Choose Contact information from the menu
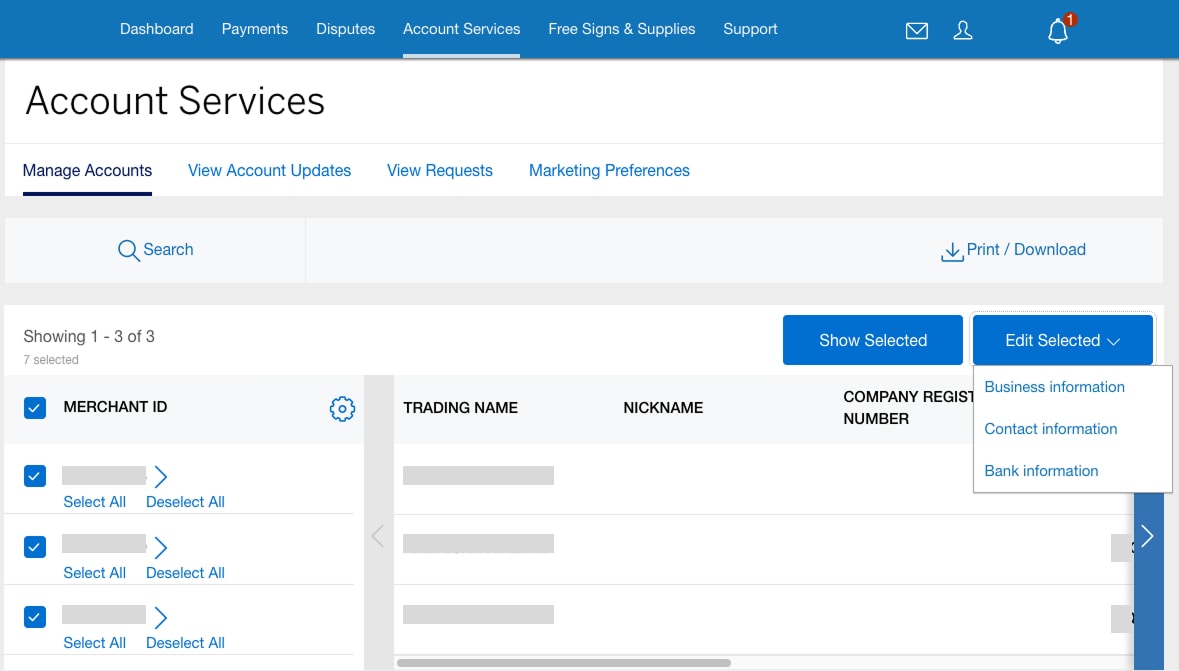The width and height of the screenshot is (1179, 671). tap(1050, 429)
